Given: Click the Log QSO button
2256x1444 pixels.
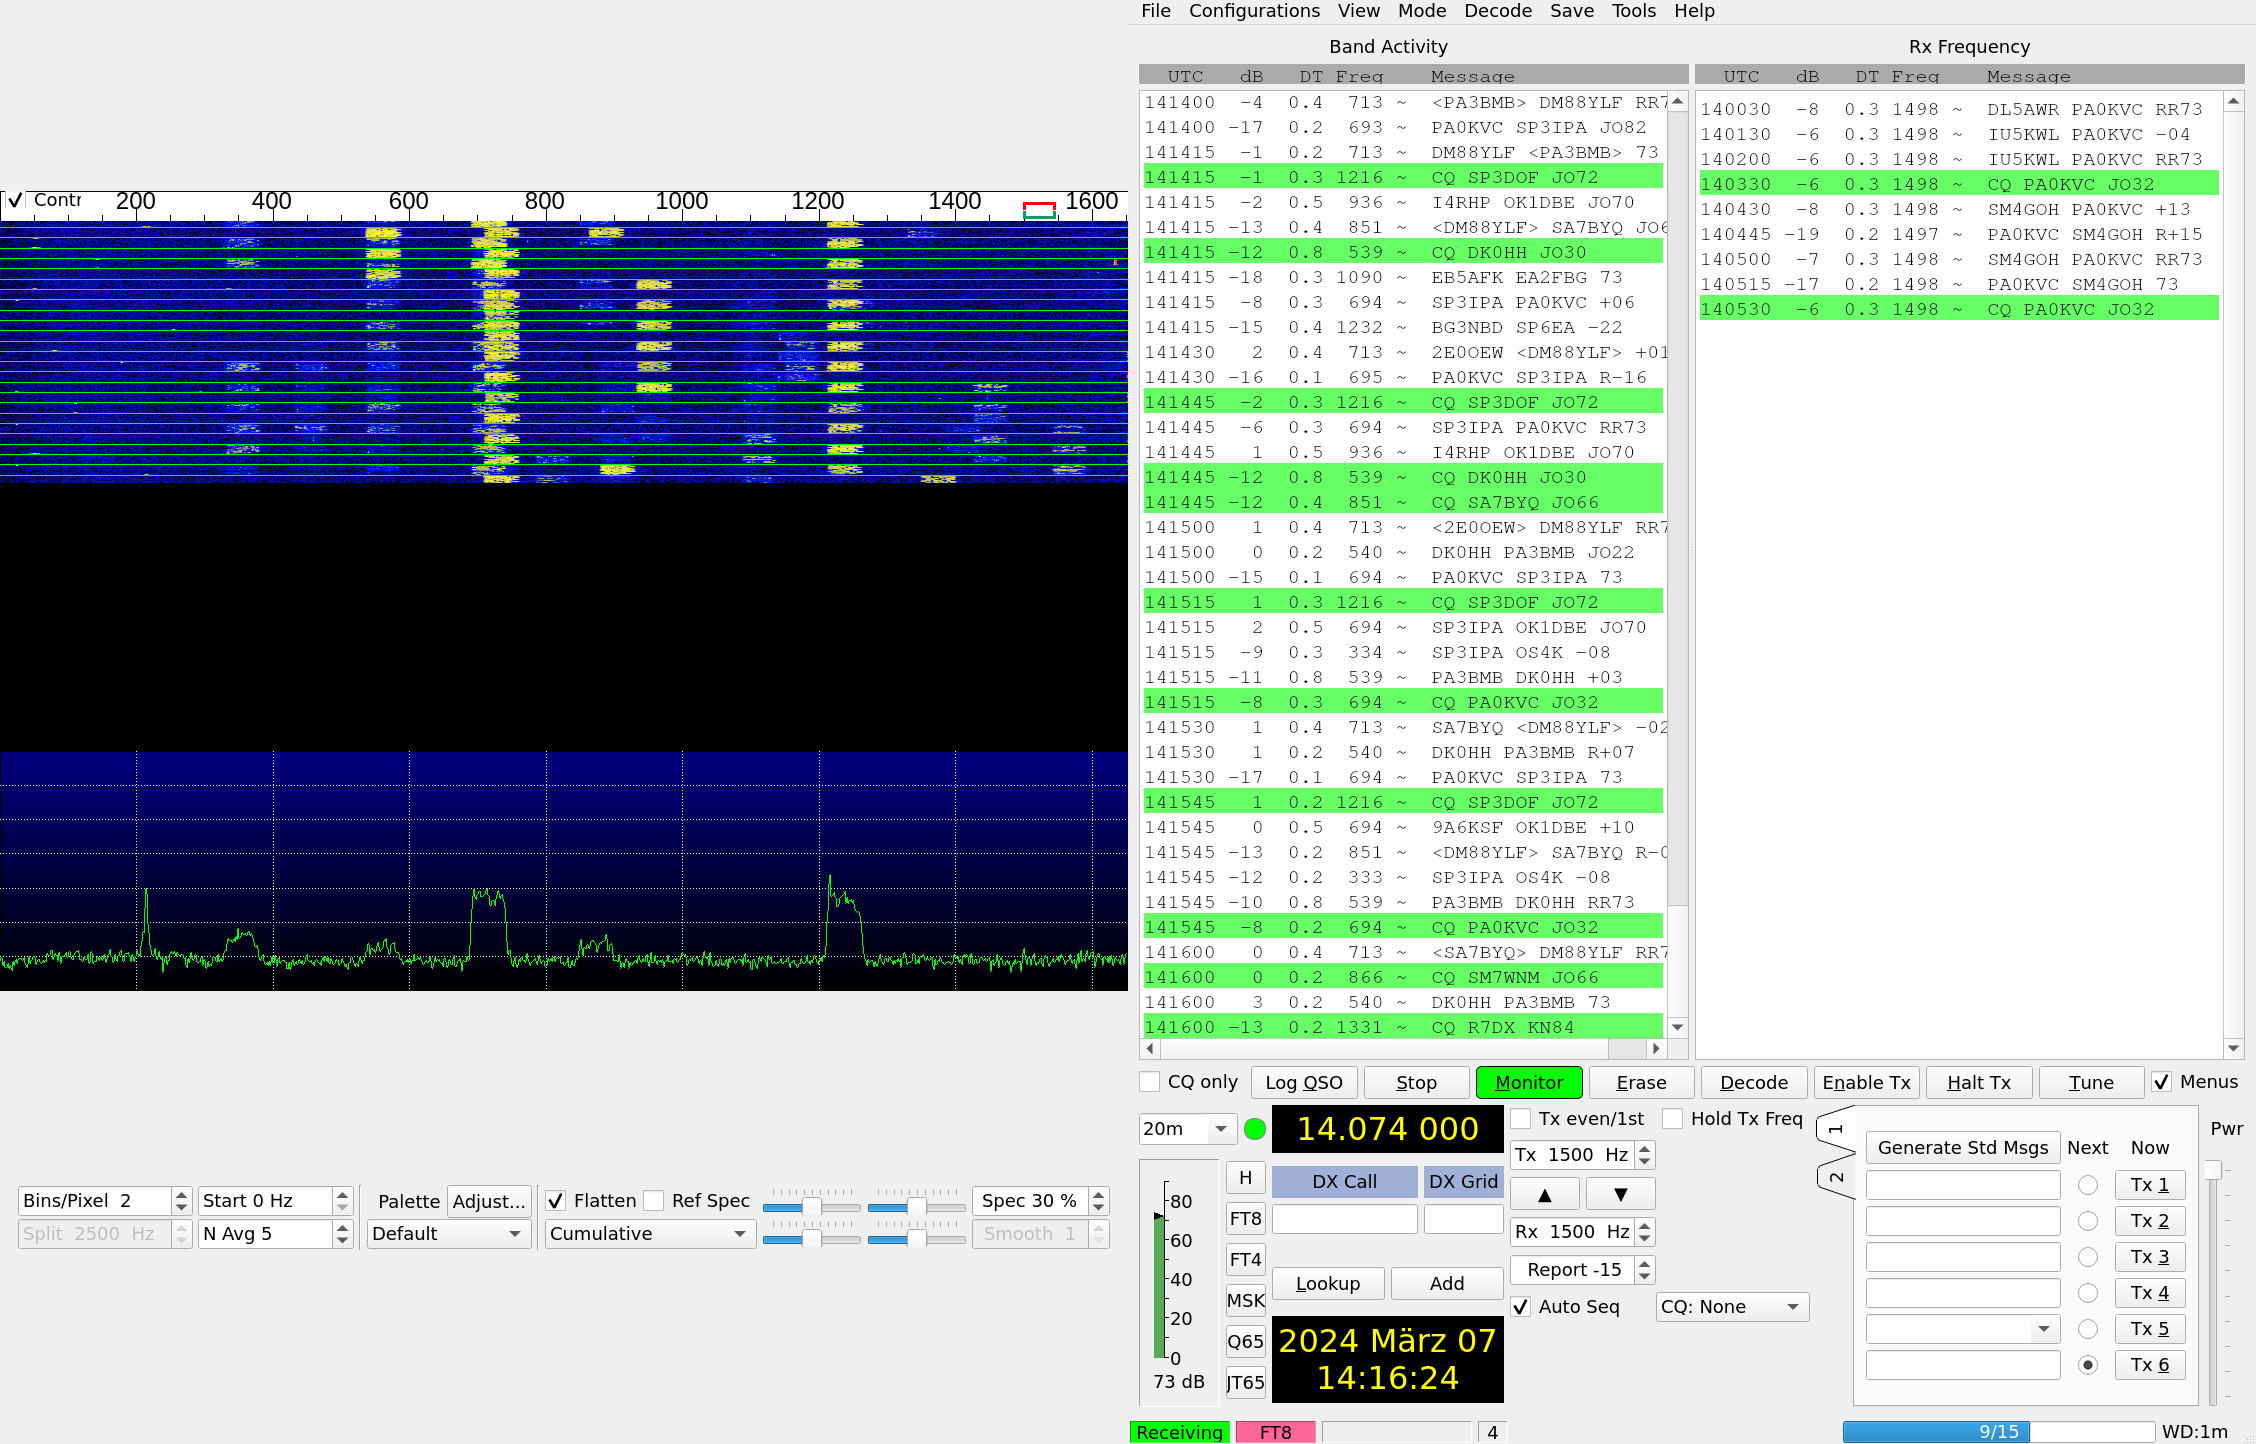Looking at the screenshot, I should click(1304, 1083).
